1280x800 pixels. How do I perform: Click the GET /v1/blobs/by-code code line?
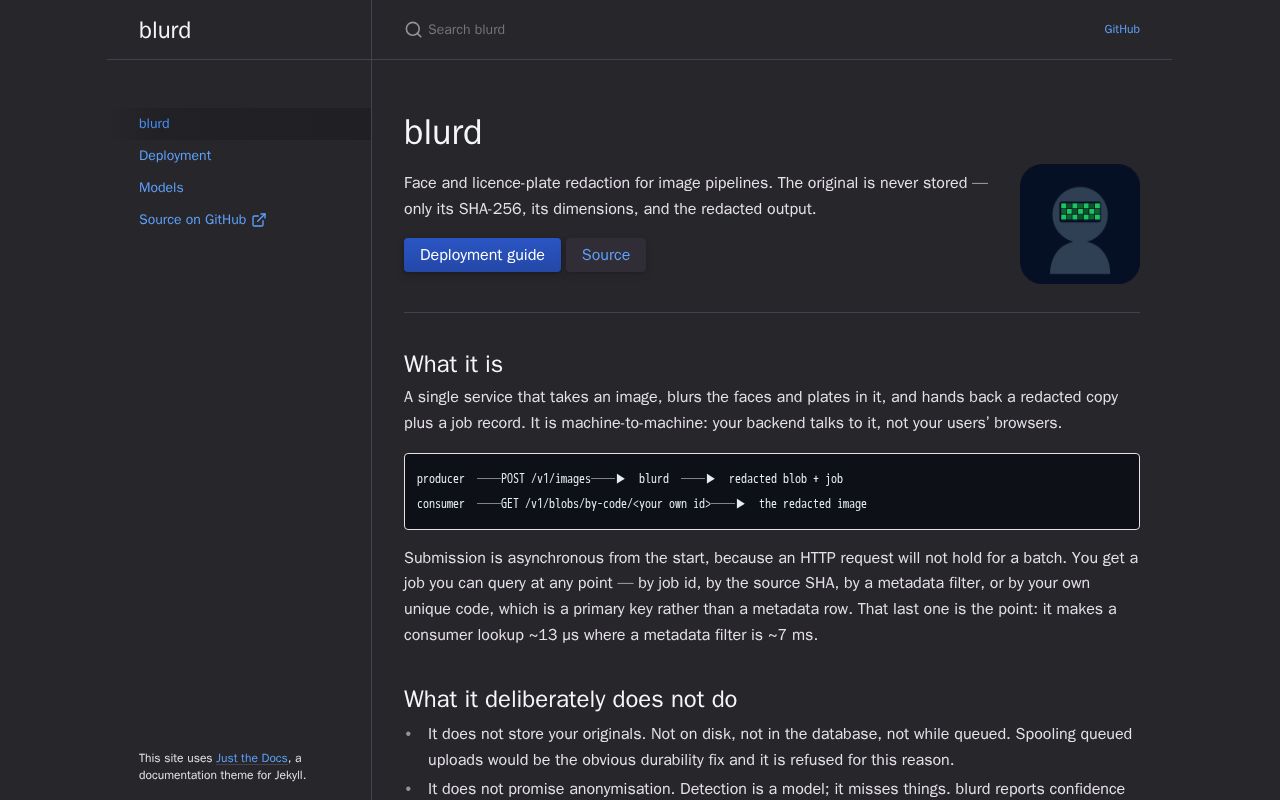(642, 504)
